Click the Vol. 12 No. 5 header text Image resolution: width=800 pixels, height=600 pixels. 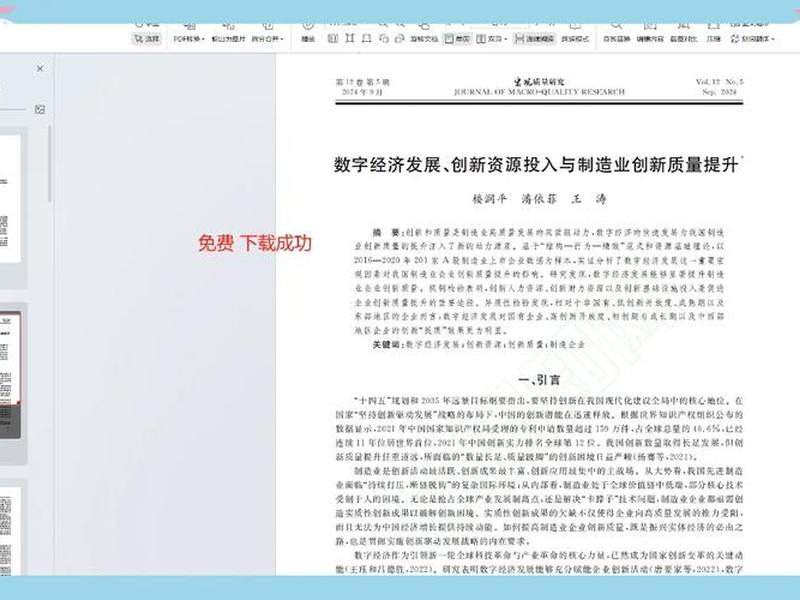(719, 82)
